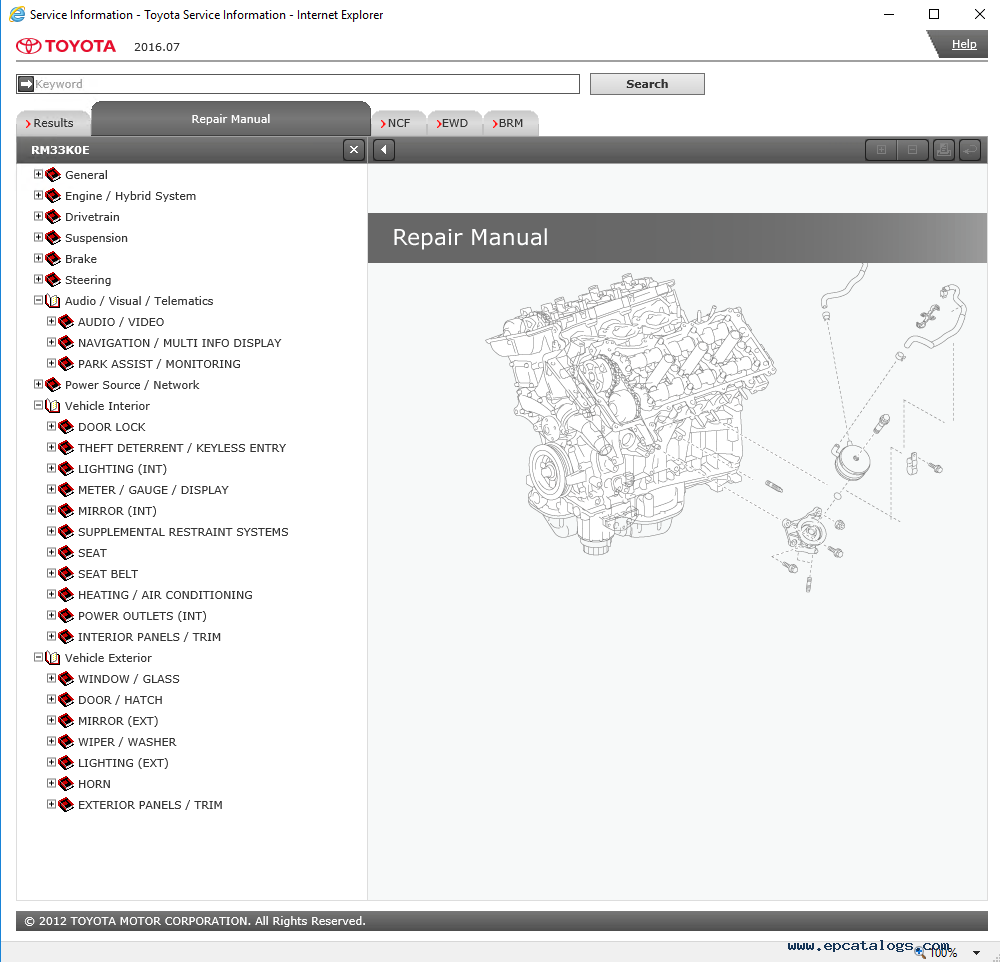
Task: Click the Search button
Action: click(x=647, y=84)
